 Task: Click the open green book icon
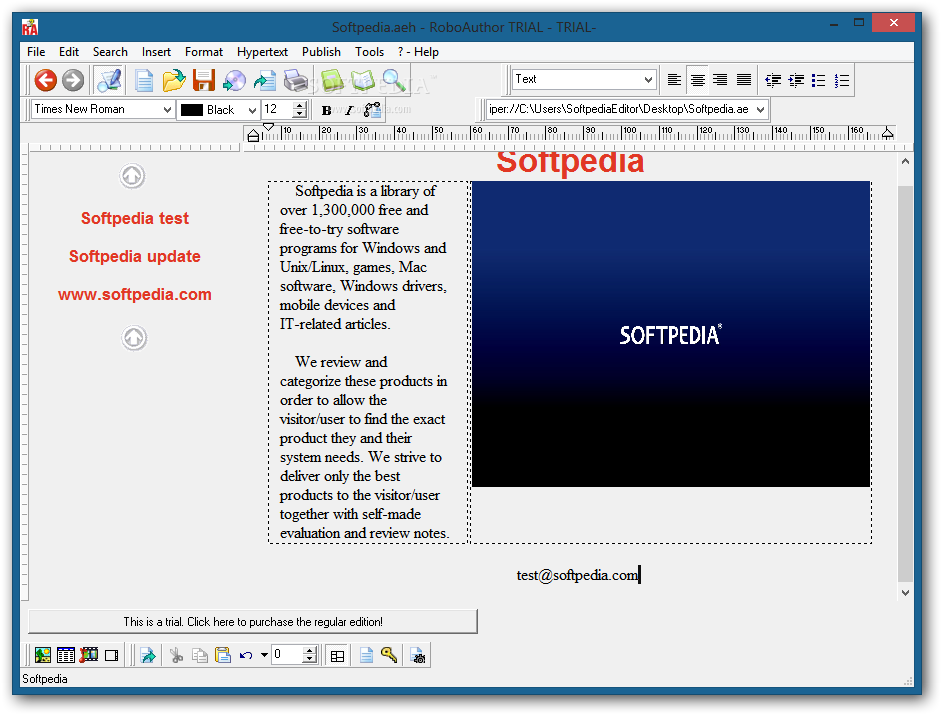[362, 80]
